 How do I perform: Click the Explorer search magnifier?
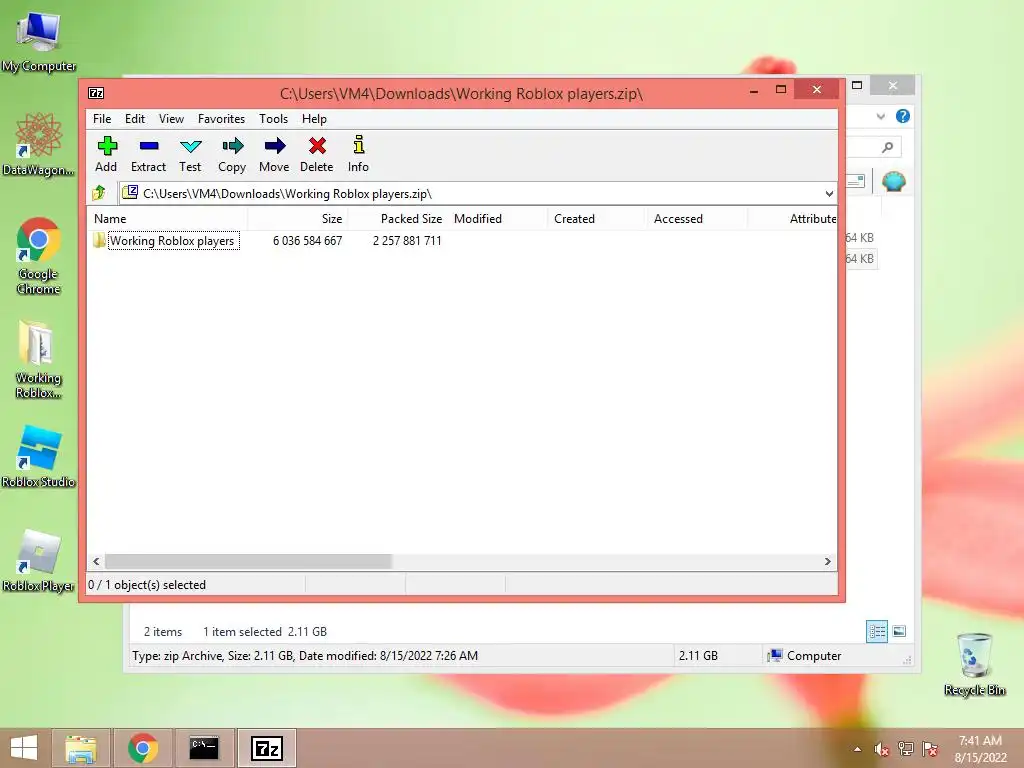[x=888, y=147]
